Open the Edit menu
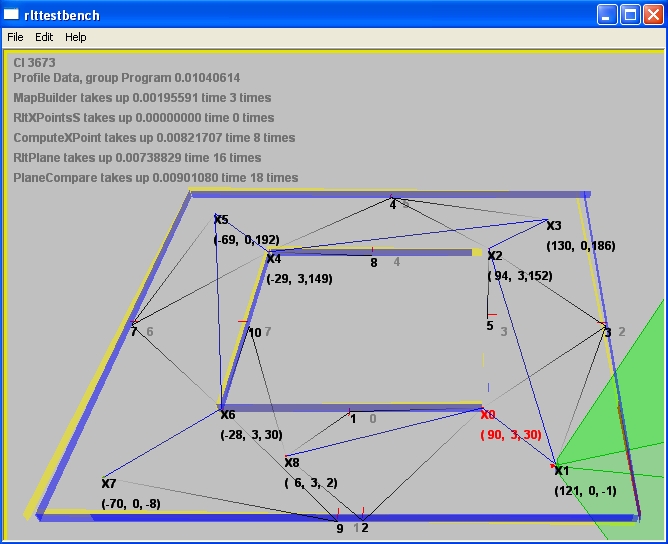Viewport: 668px width, 544px height. 44,37
